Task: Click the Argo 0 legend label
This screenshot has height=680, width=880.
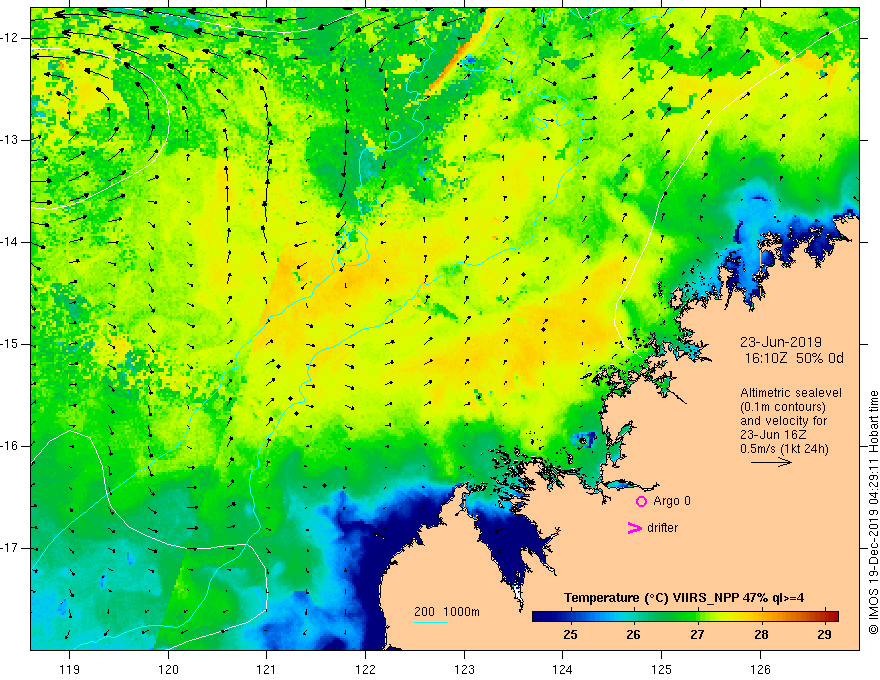Action: [672, 501]
